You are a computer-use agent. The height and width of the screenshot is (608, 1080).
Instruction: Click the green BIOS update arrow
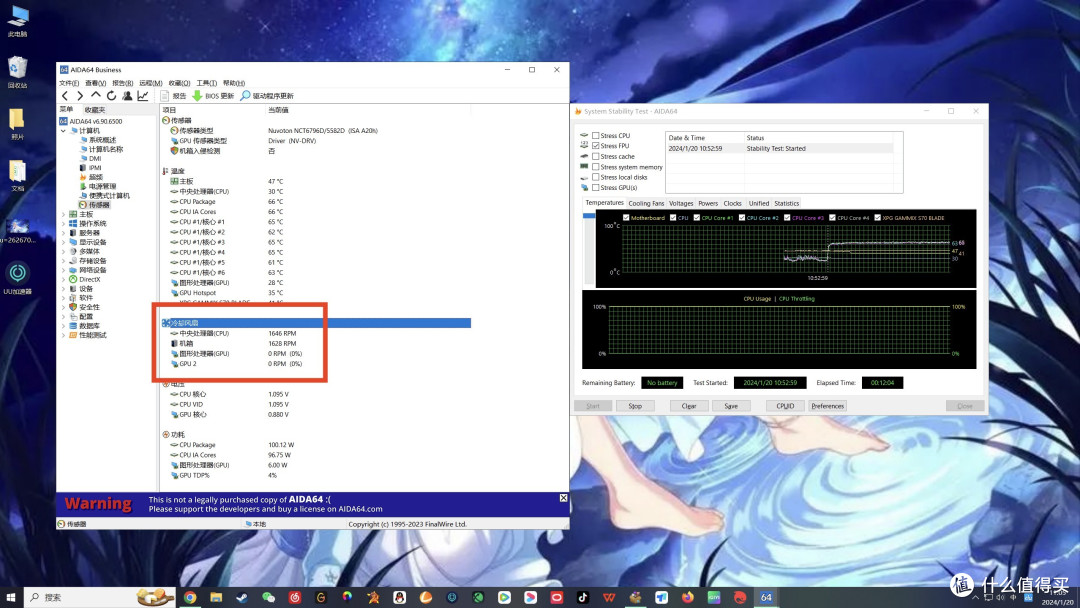tap(197, 96)
